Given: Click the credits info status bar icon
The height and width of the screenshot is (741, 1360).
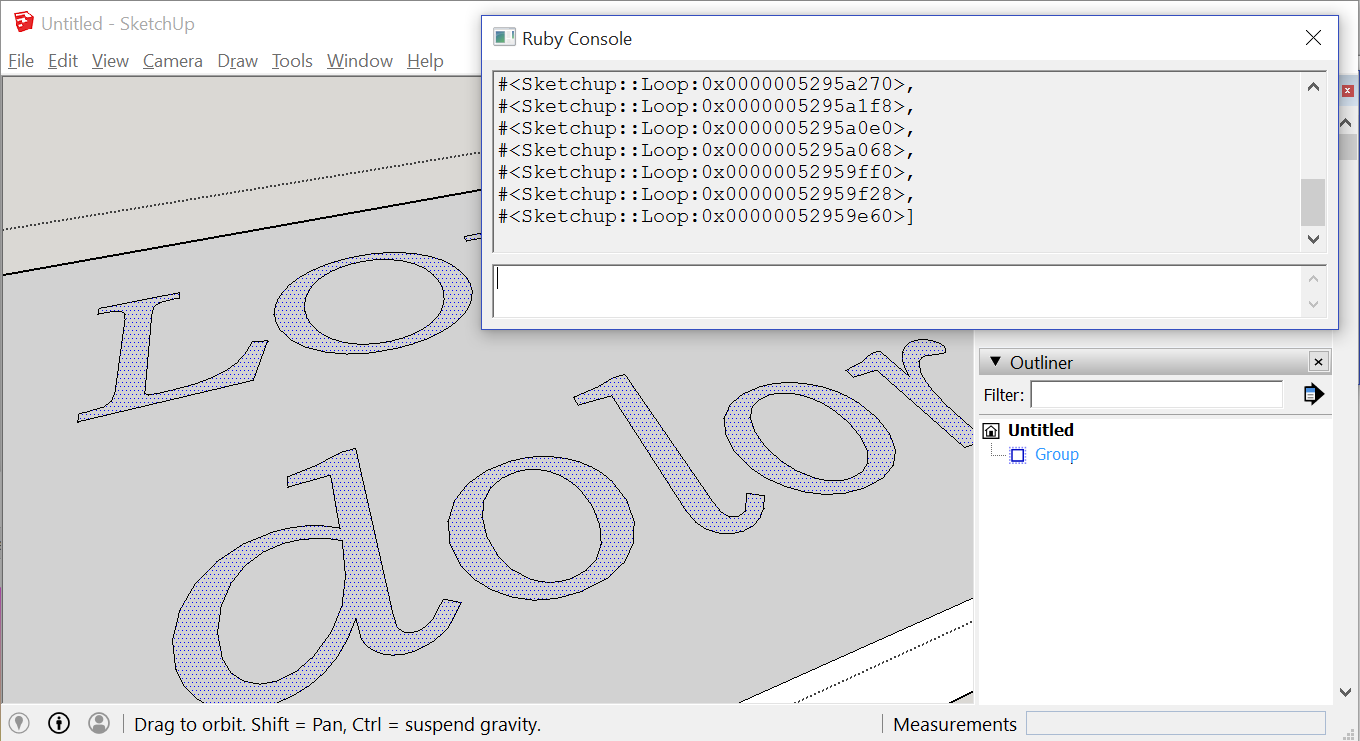Looking at the screenshot, I should point(59,723).
